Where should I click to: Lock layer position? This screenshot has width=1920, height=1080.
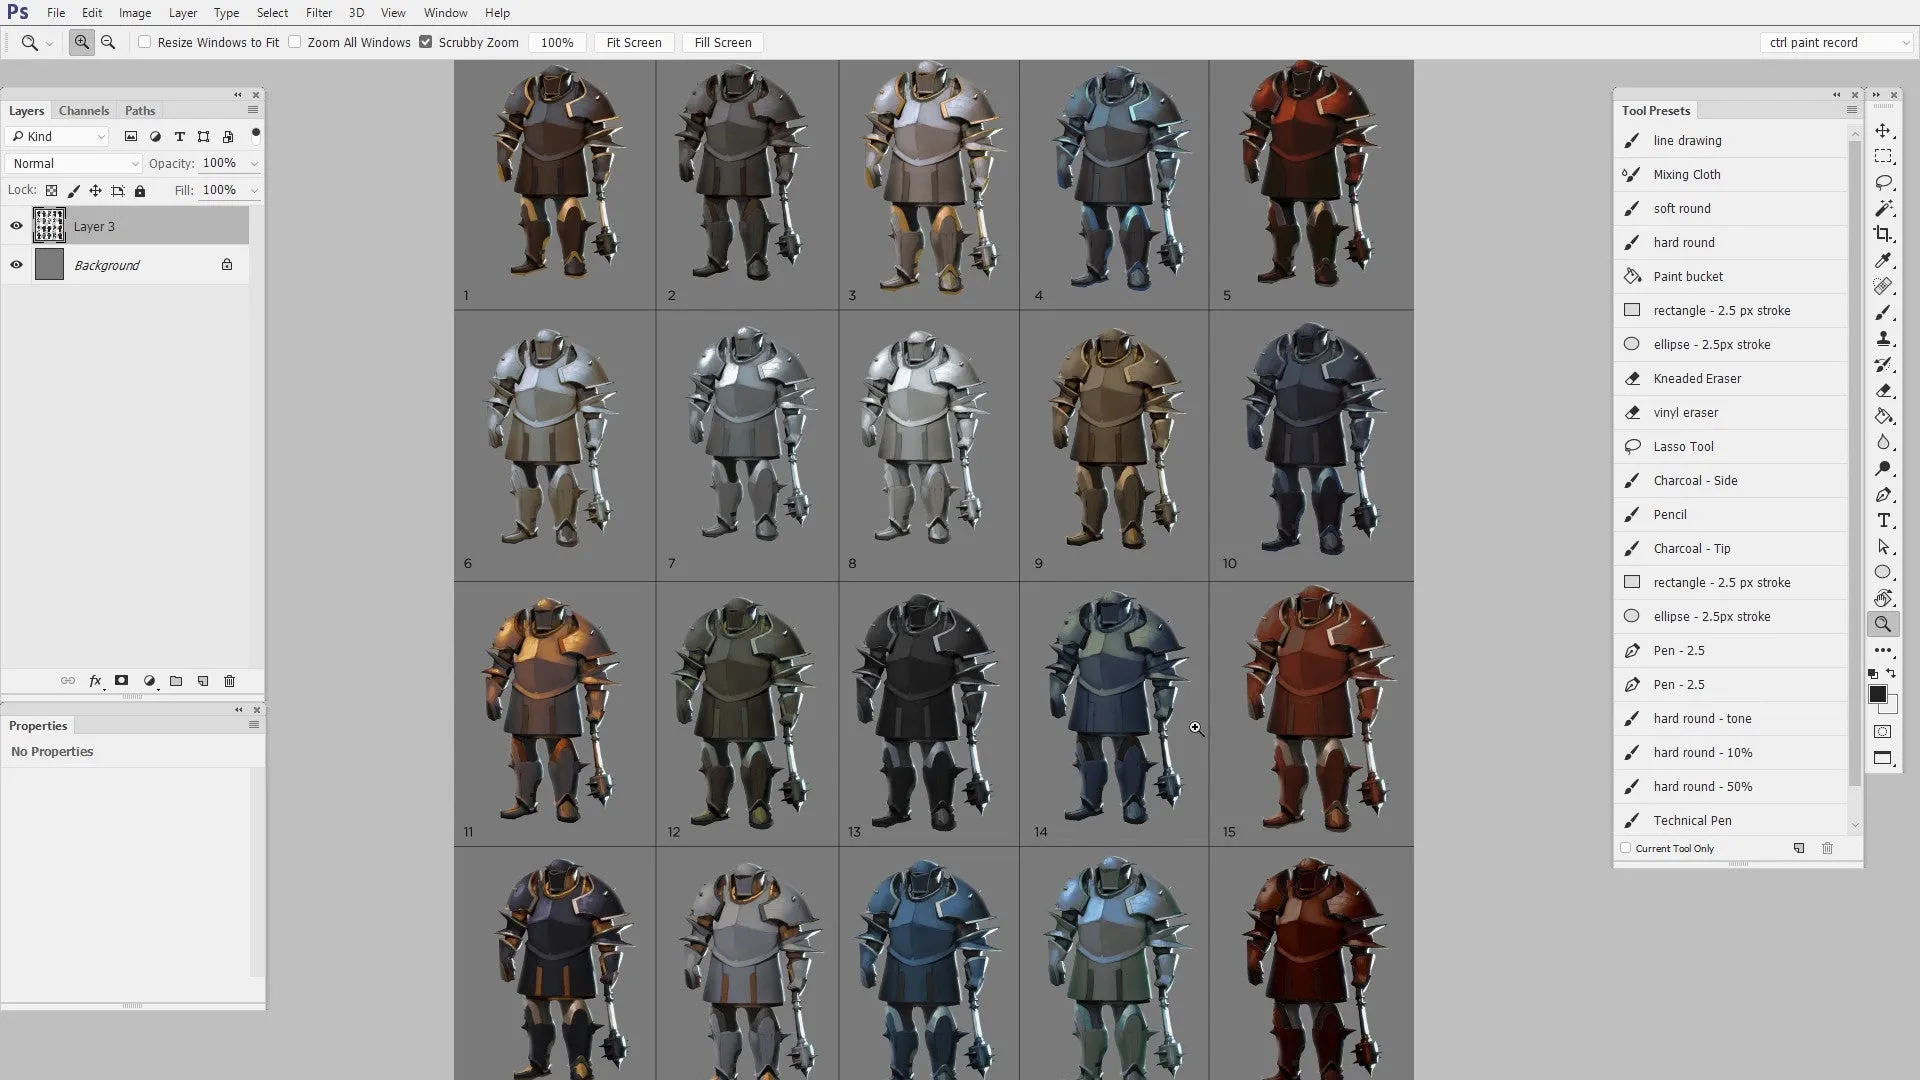click(95, 191)
